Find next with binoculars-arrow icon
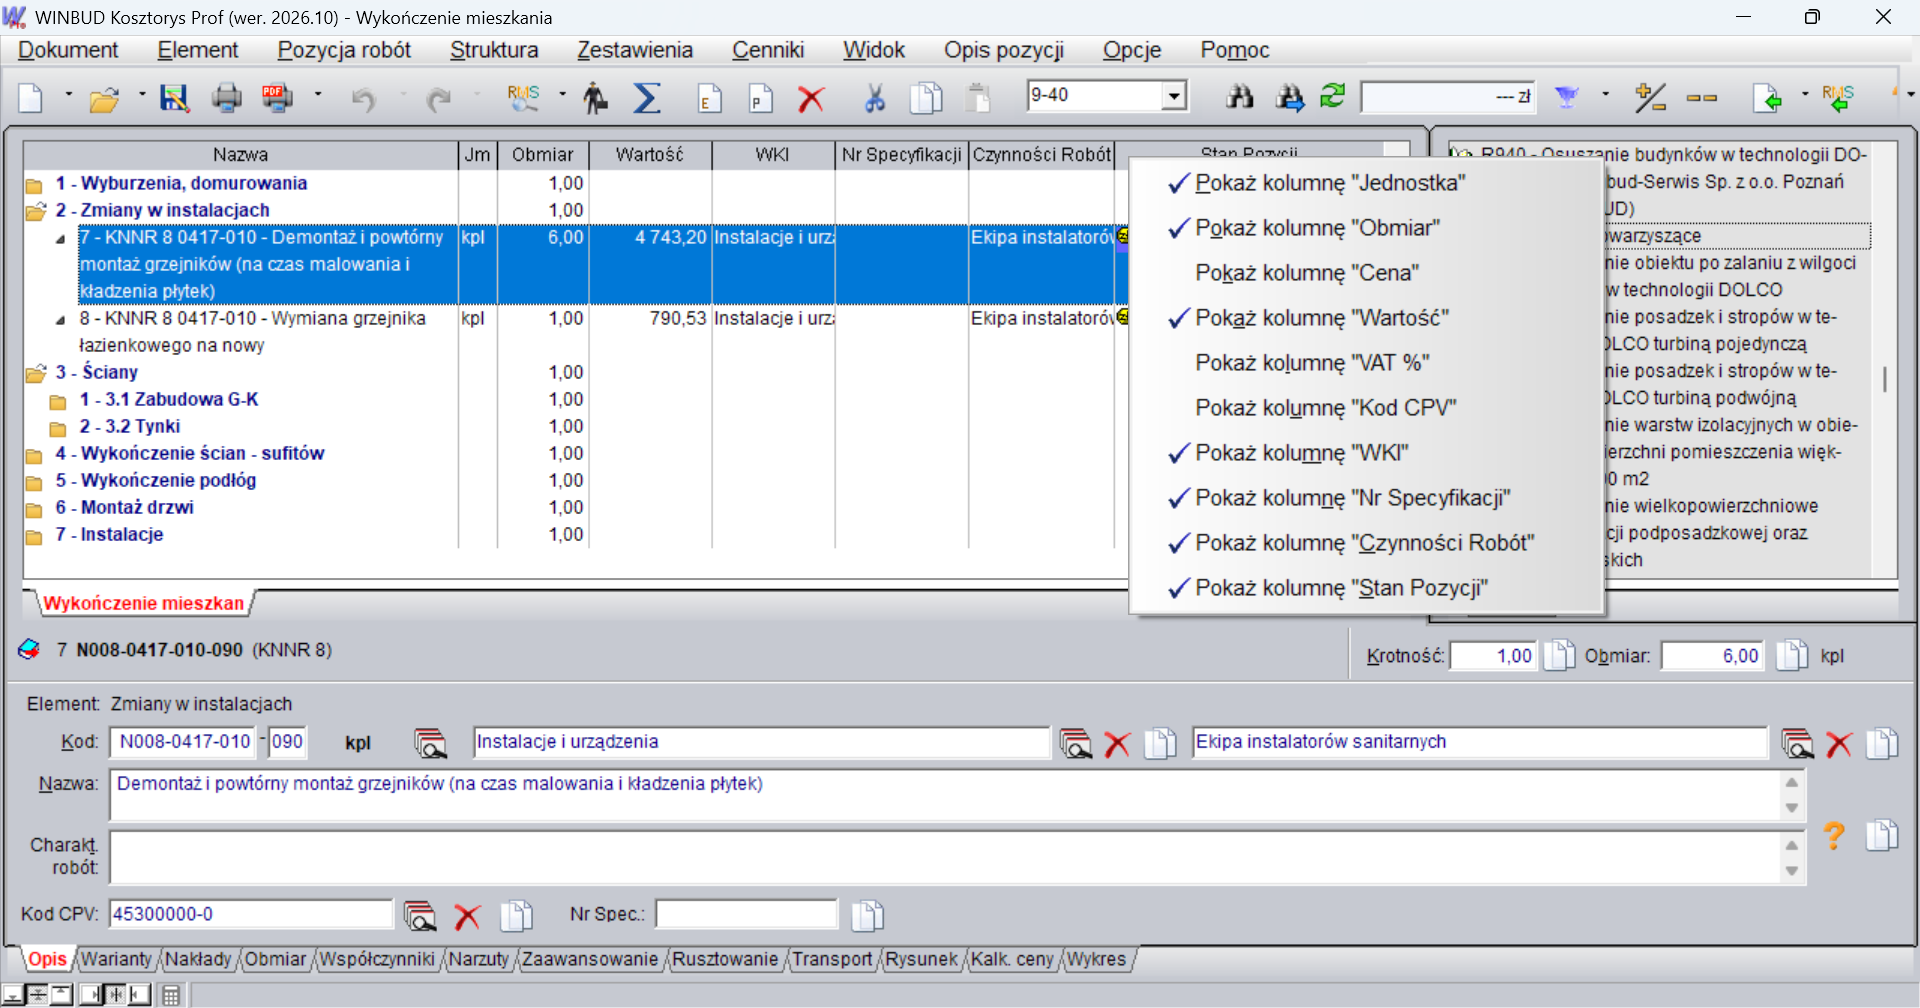This screenshot has height=1008, width=1920. click(x=1290, y=97)
